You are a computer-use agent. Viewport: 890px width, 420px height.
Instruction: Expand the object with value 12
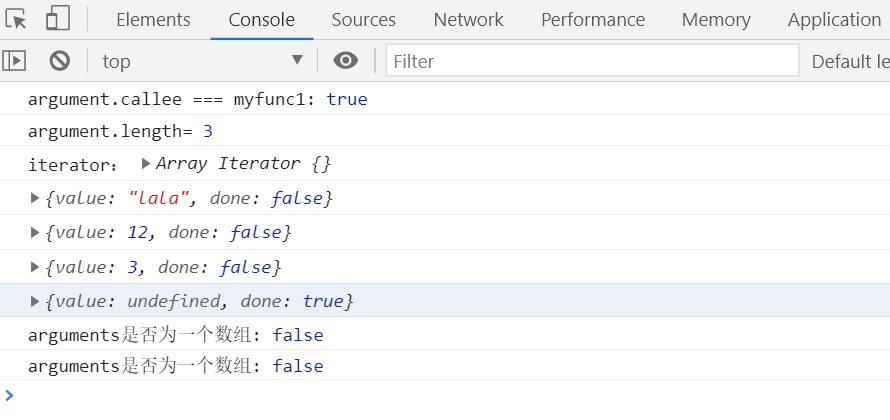[x=36, y=232]
